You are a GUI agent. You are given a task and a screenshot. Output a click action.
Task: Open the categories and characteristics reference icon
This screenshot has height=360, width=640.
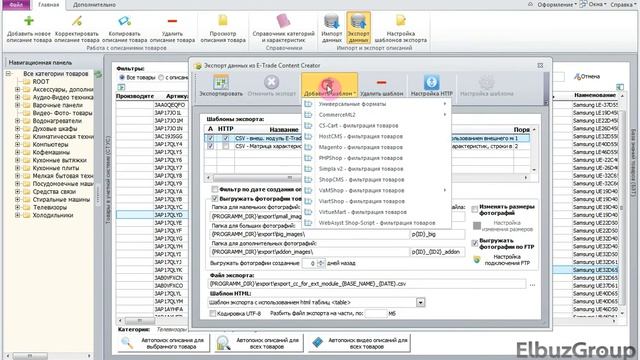point(283,20)
